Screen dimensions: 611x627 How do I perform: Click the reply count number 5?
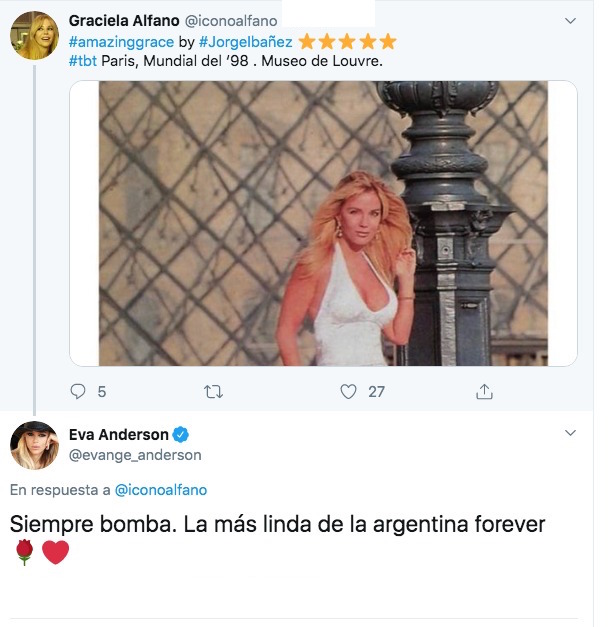pos(102,392)
